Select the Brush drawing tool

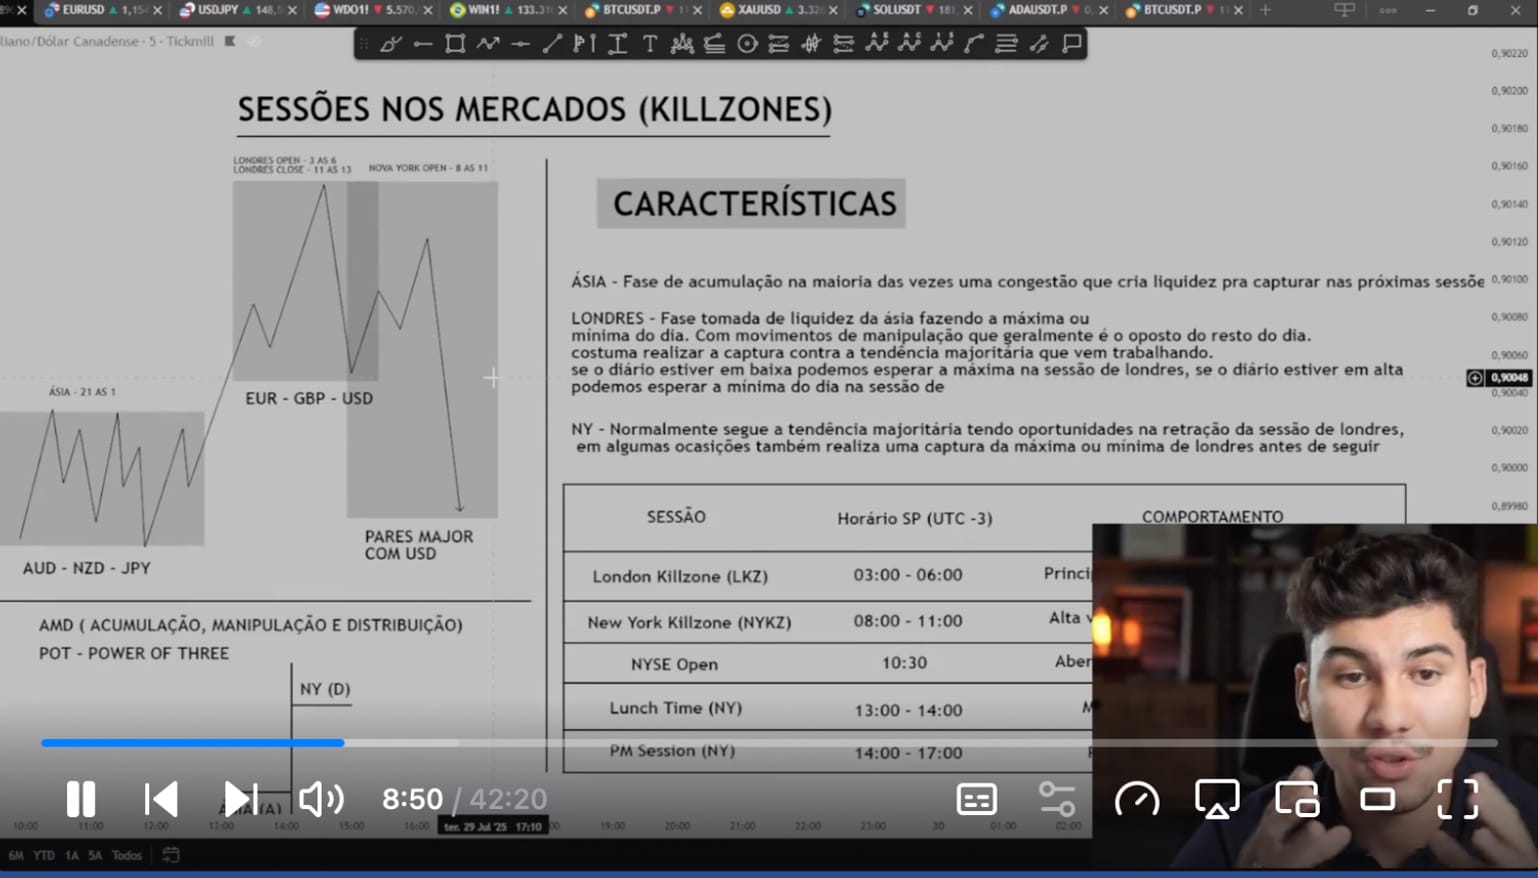(x=390, y=44)
